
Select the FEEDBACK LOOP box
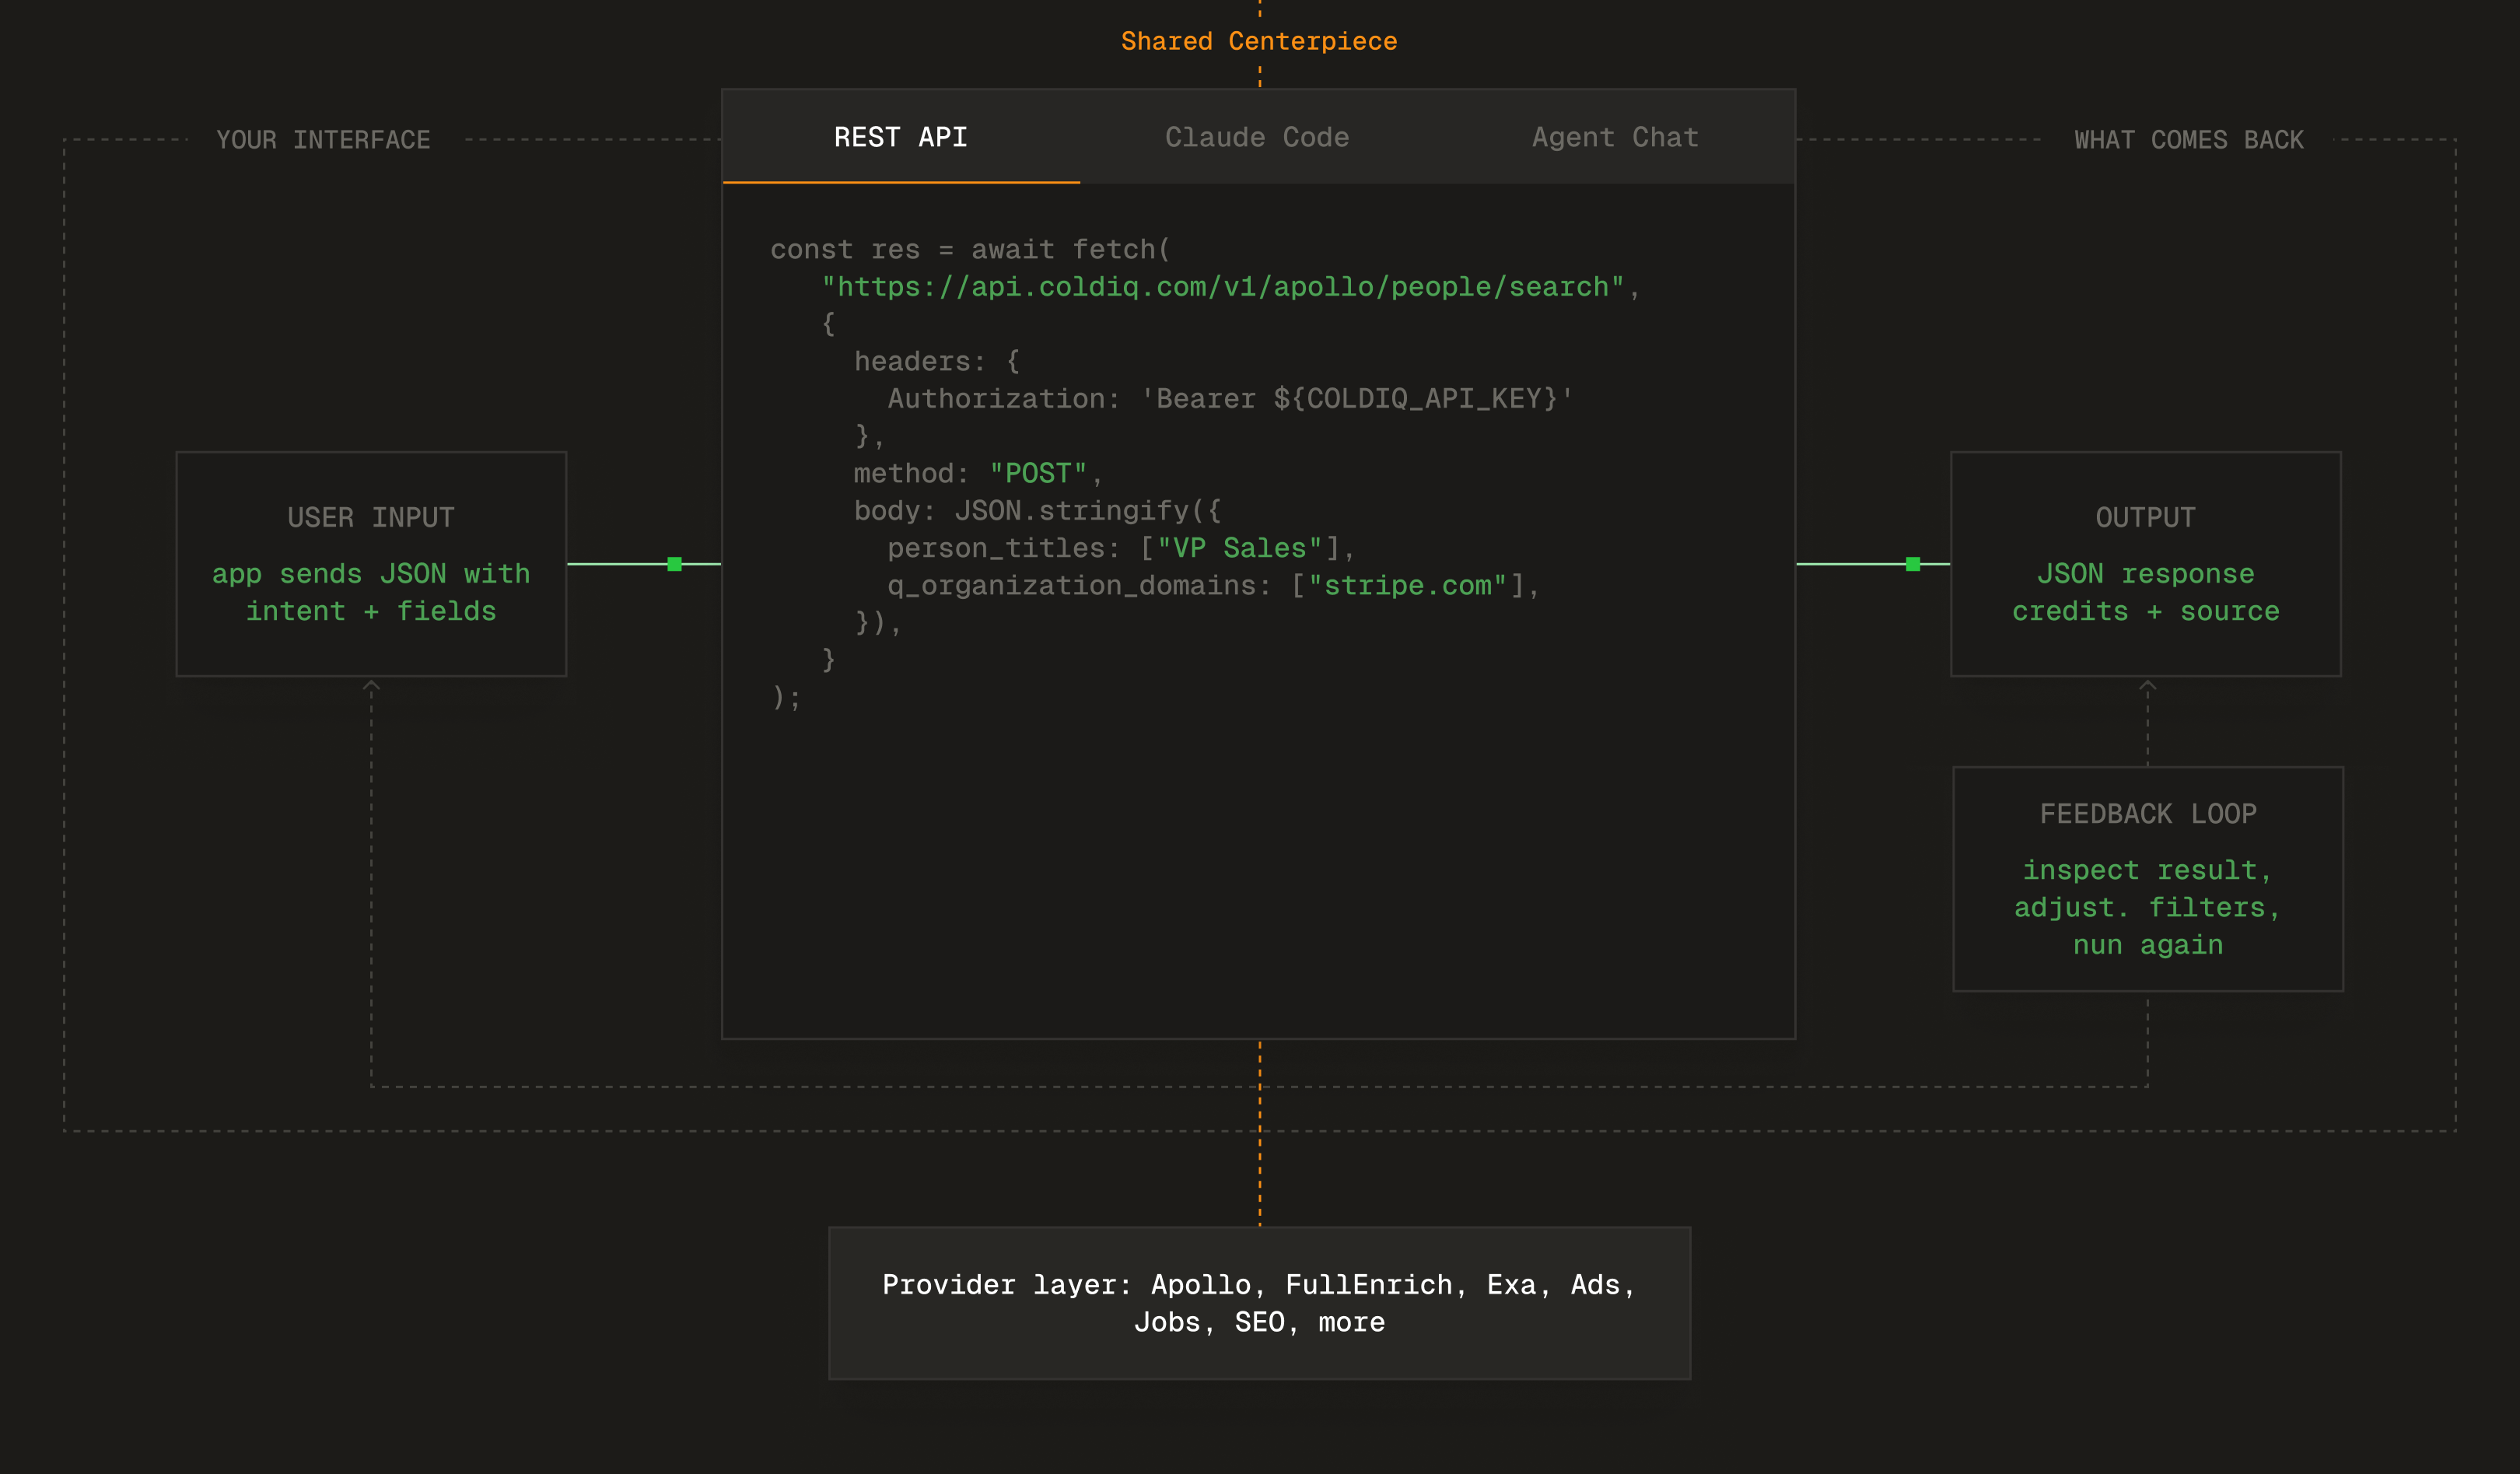coord(2148,879)
